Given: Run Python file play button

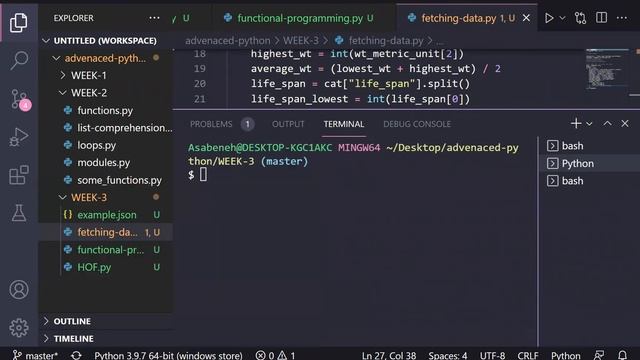Looking at the screenshot, I should pyautogui.click(x=549, y=18).
